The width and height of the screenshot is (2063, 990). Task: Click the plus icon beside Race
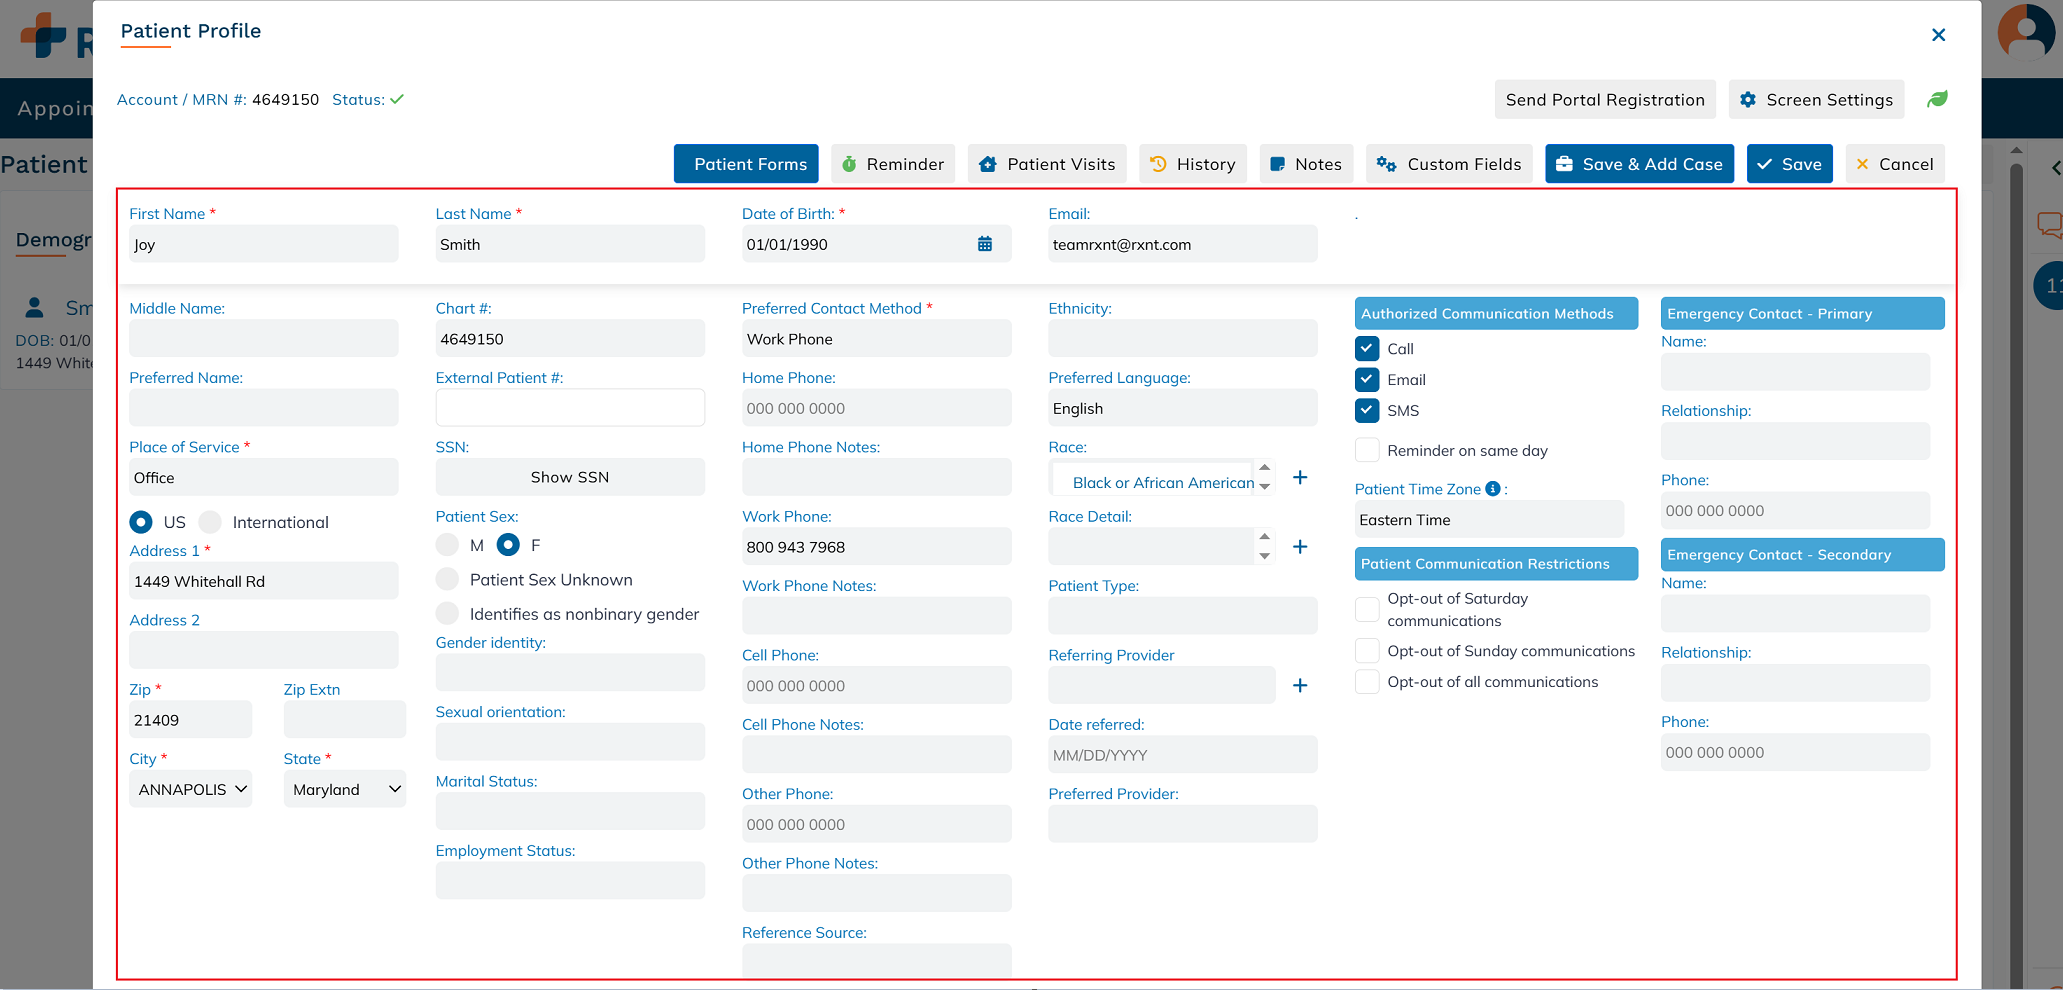(1300, 478)
